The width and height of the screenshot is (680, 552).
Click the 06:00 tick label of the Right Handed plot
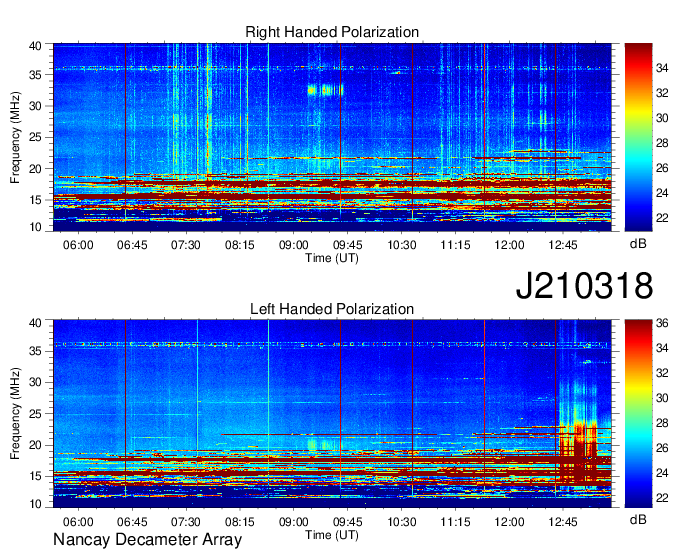click(x=78, y=245)
